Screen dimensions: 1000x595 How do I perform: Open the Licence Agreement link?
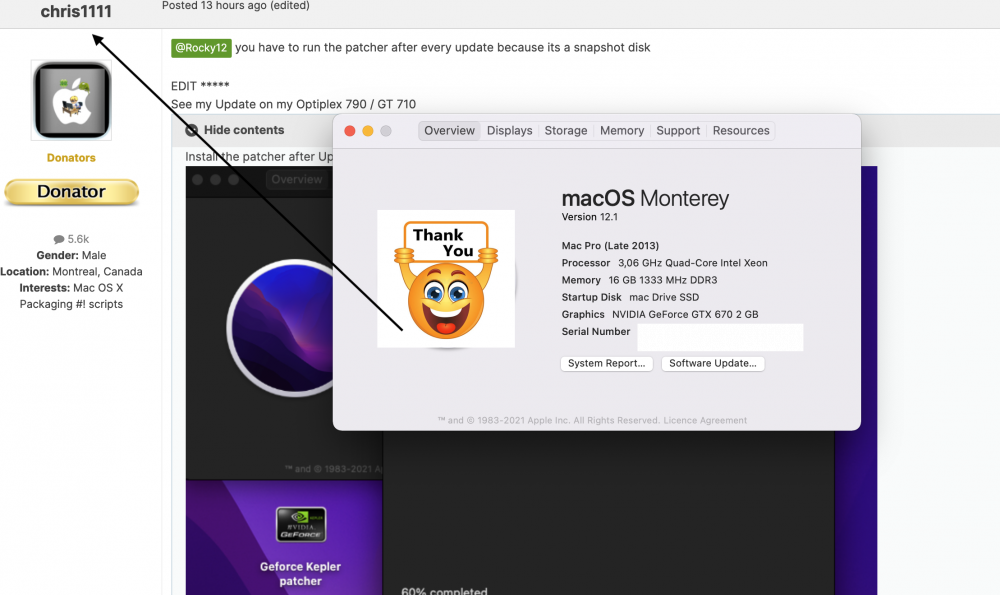point(705,420)
